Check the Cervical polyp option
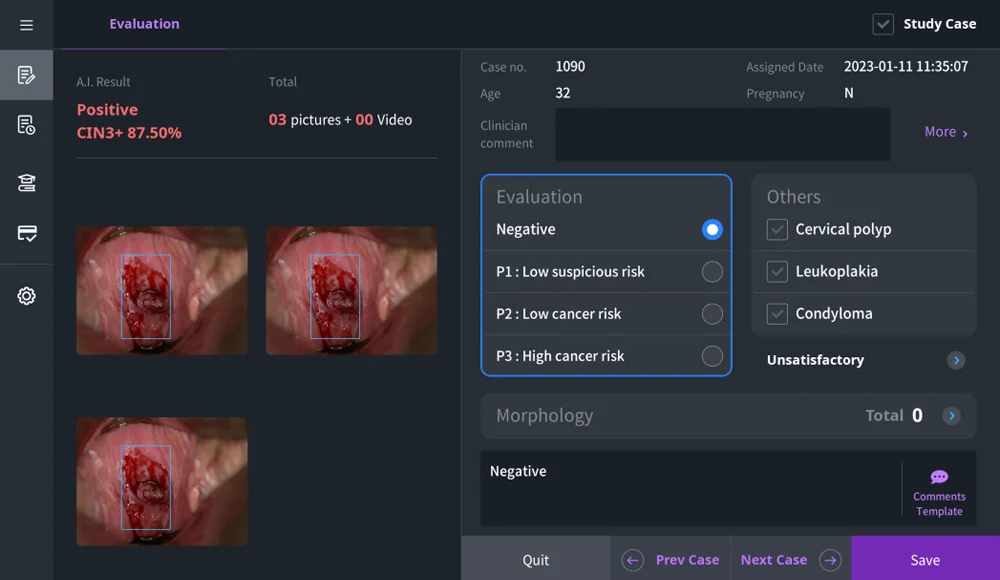The height and width of the screenshot is (580, 1000). click(x=777, y=230)
